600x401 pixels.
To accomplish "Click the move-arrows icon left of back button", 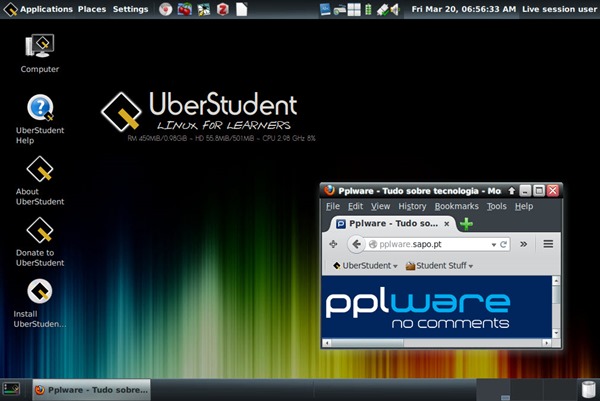I will pos(333,244).
